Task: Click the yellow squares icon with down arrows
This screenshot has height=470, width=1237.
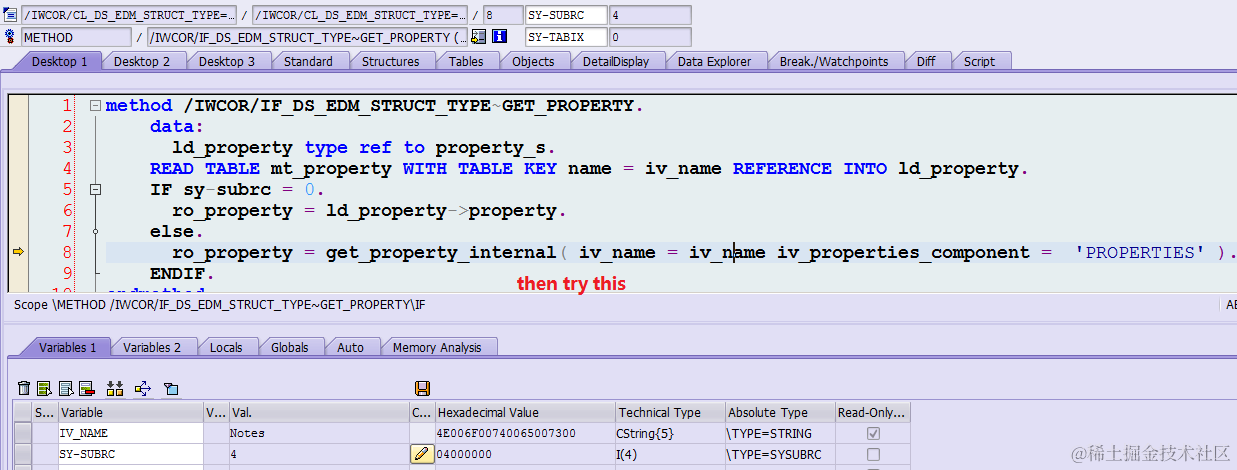Action: 114,388
